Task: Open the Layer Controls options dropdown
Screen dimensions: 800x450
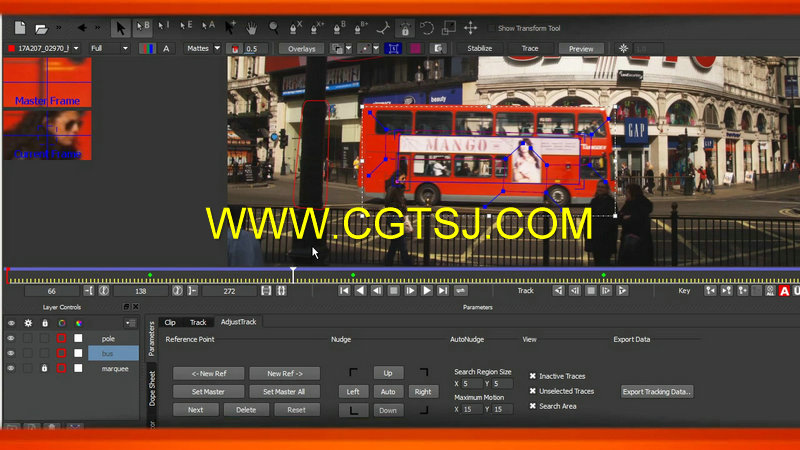Action: click(130, 323)
